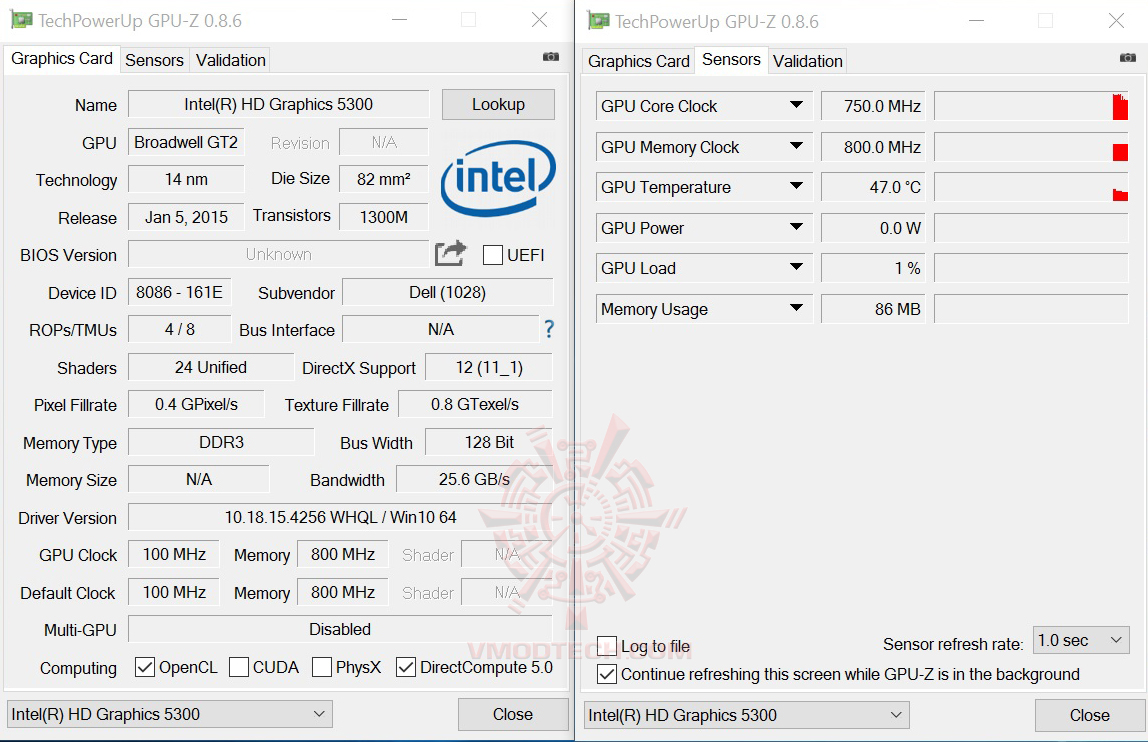Click the Intel logo in the Graphics Card tab
The image size is (1148, 742).
click(x=498, y=178)
